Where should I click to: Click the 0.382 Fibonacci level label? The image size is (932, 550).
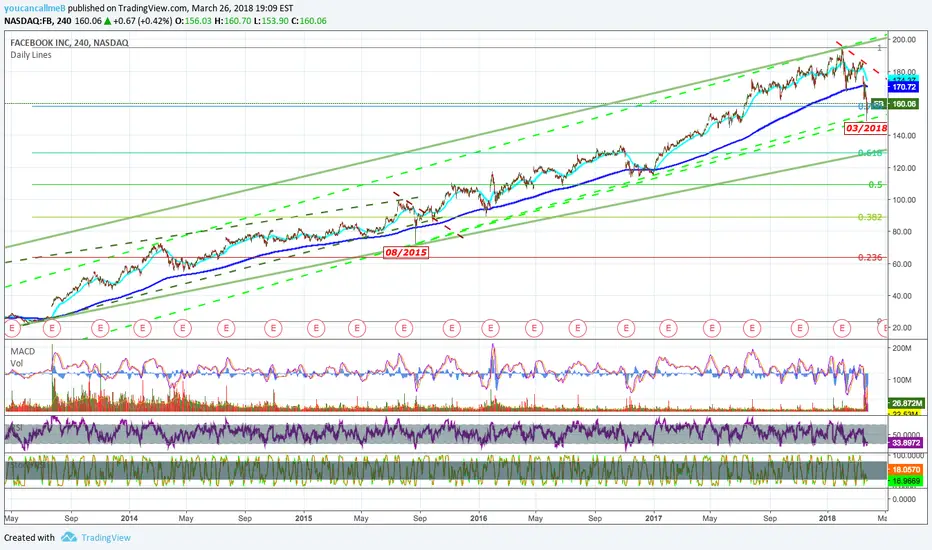pyautogui.click(x=870, y=217)
